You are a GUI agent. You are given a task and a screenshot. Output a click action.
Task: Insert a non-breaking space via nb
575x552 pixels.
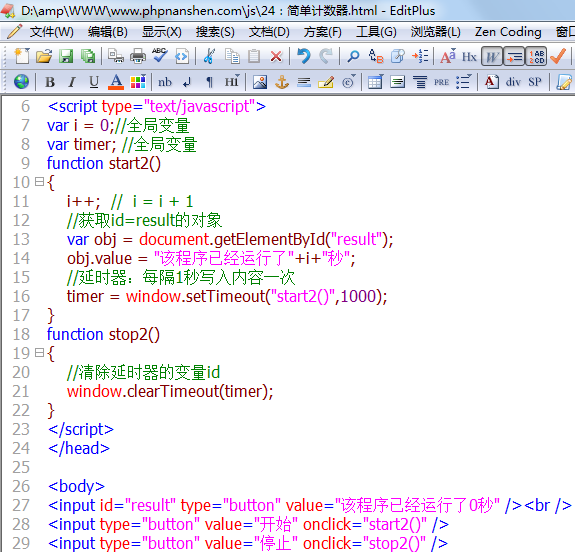point(165,82)
